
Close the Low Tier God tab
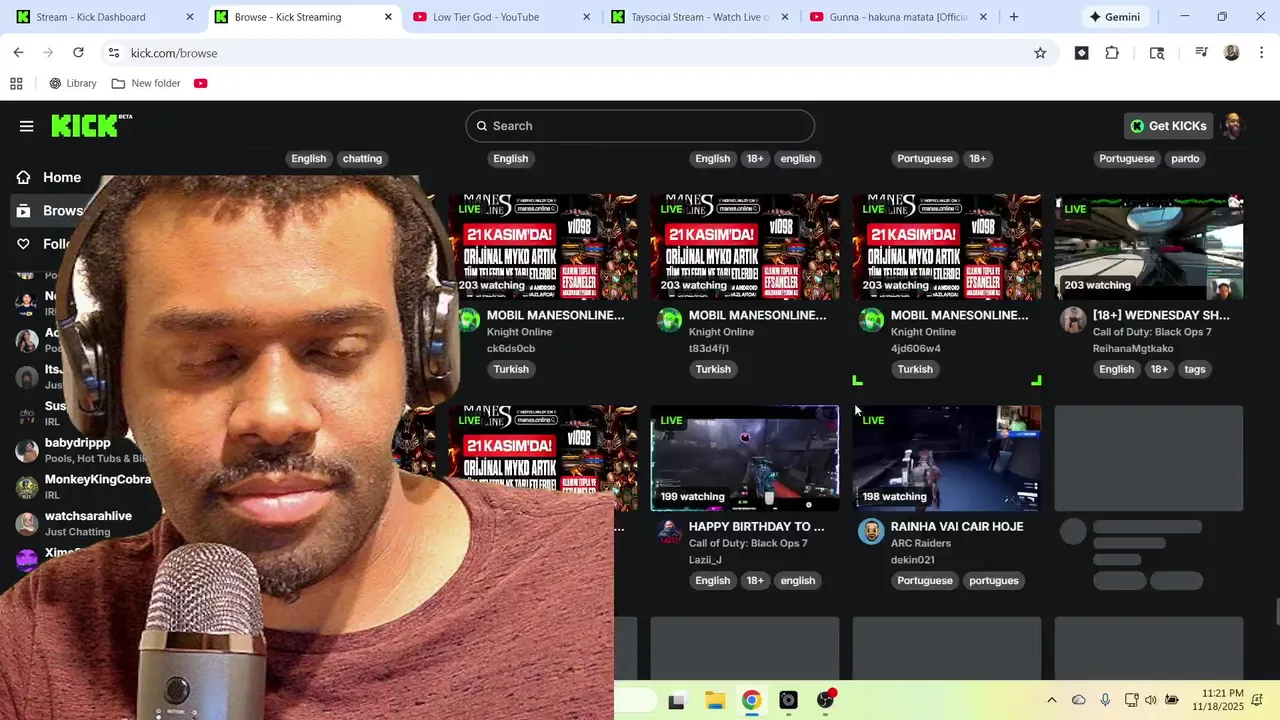(587, 17)
